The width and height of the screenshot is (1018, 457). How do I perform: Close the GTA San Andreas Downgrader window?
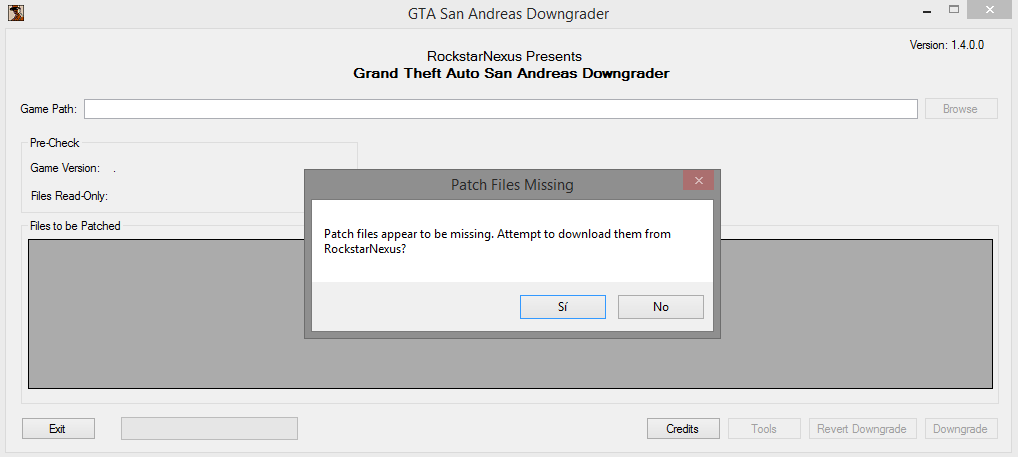[990, 10]
